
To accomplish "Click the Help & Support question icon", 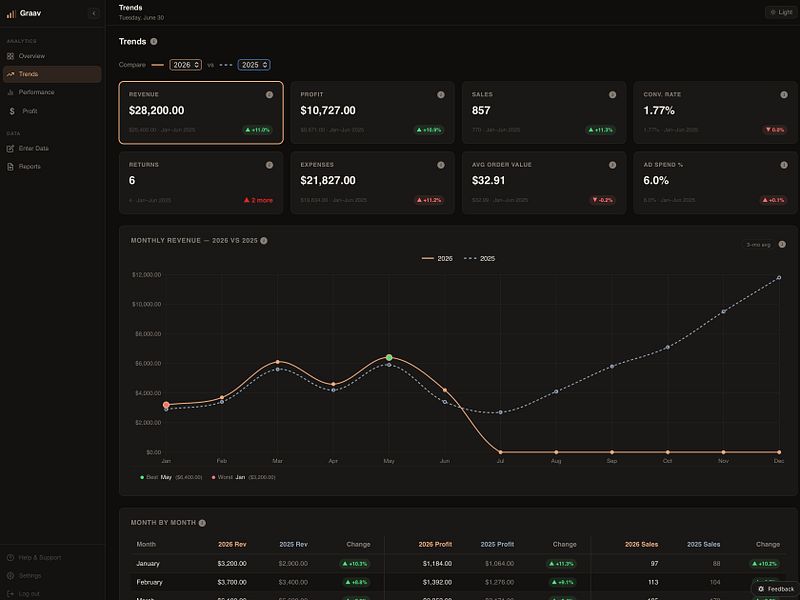I will point(10,558).
